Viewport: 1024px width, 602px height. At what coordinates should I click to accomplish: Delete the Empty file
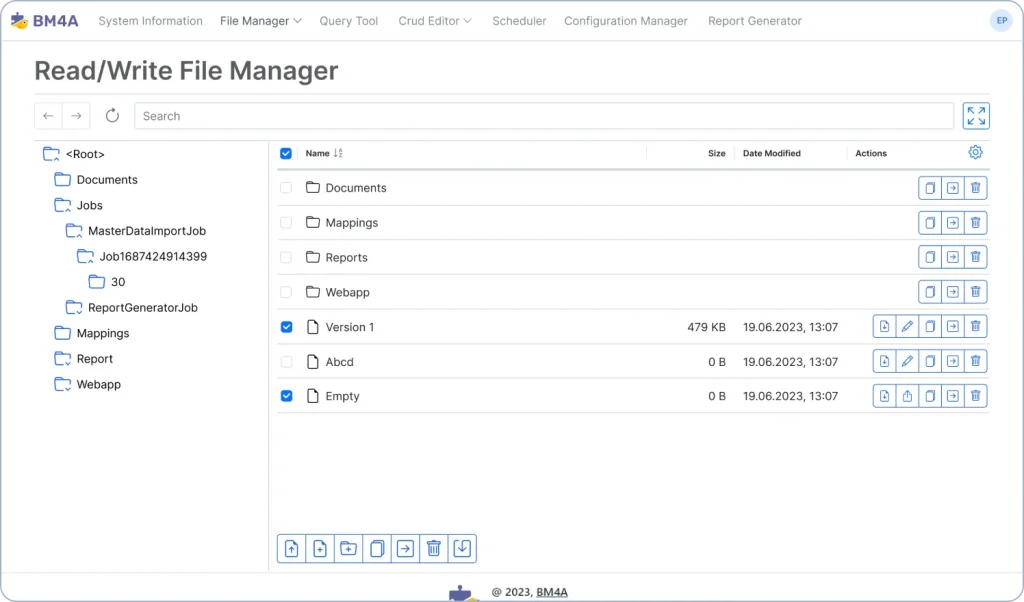coord(976,396)
